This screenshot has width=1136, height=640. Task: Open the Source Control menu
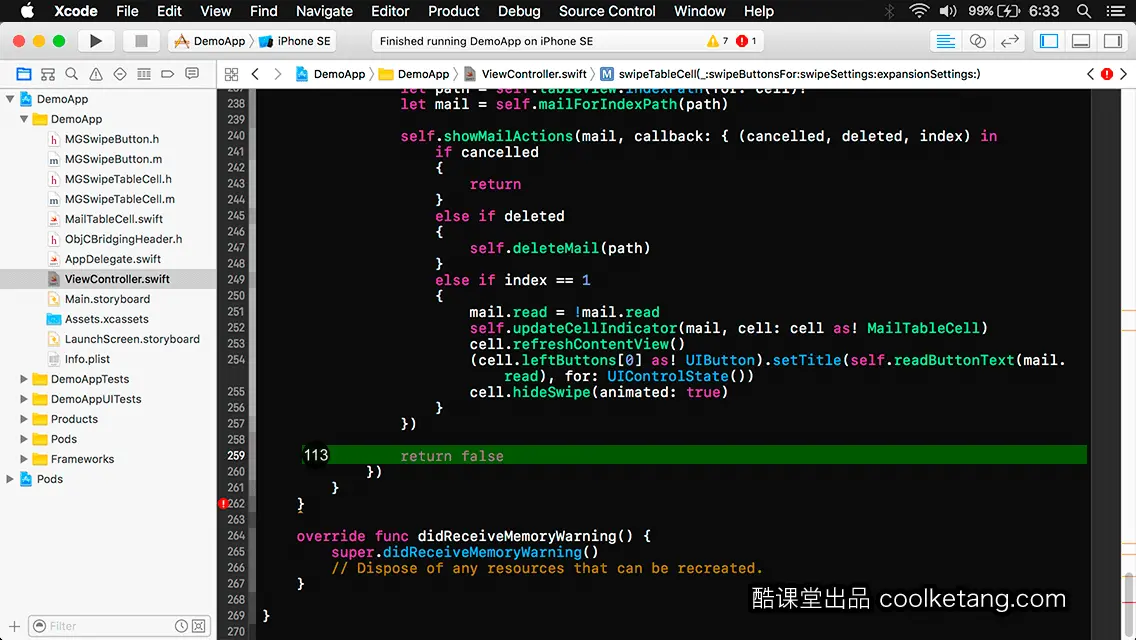(607, 11)
